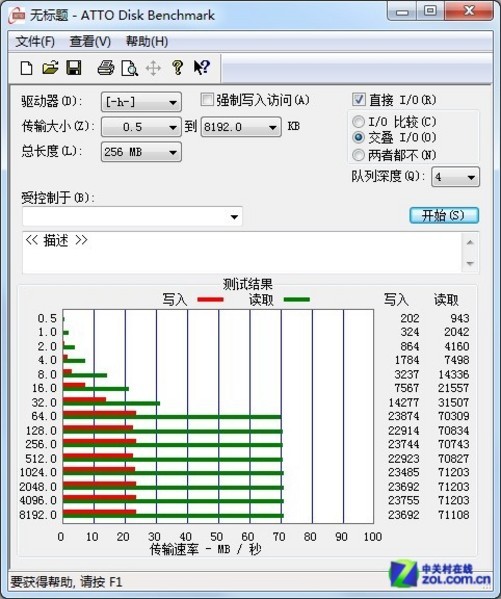Open Print Preview from the toolbar
This screenshot has width=501, height=599.
(129, 68)
